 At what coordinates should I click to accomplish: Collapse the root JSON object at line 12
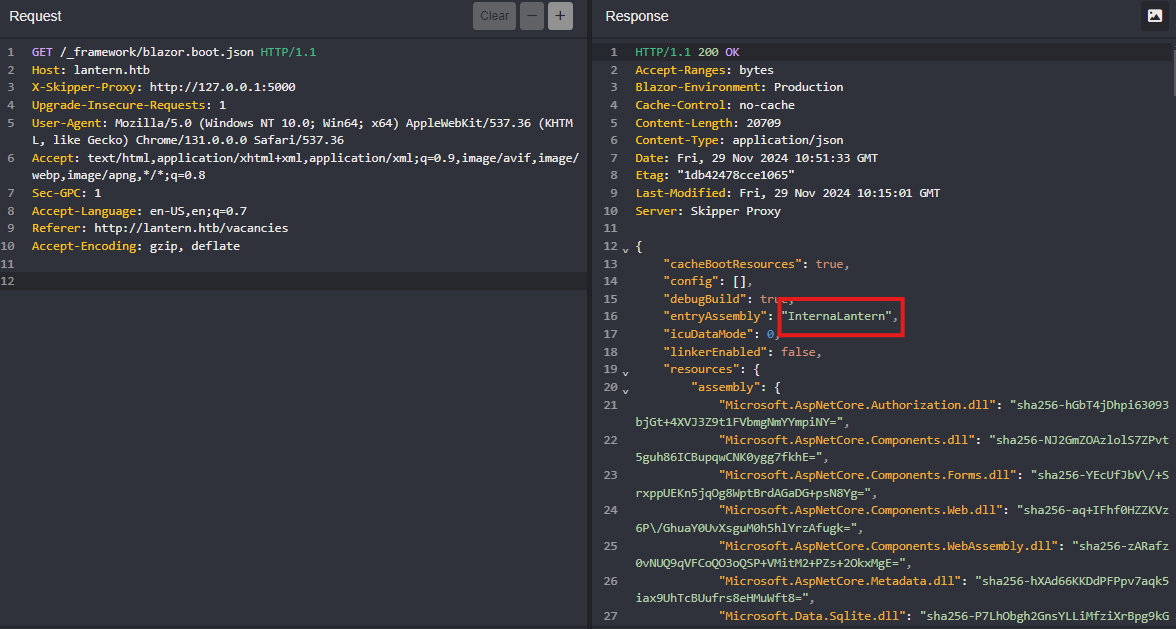click(x=626, y=249)
